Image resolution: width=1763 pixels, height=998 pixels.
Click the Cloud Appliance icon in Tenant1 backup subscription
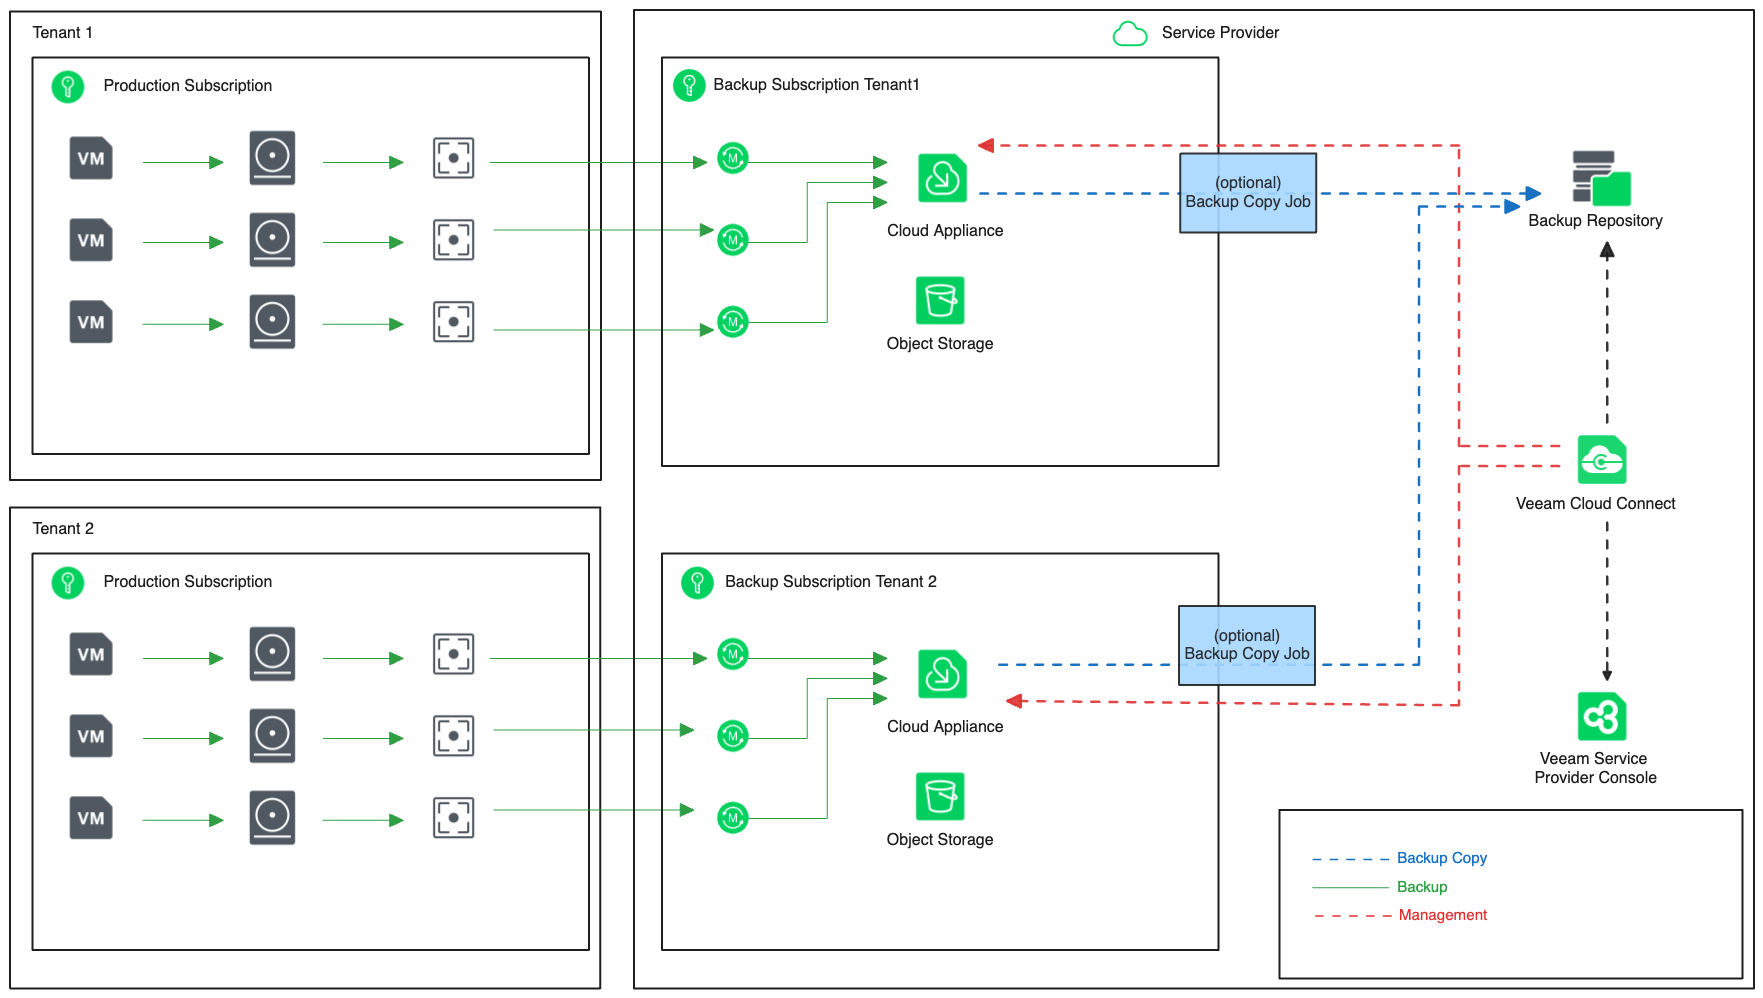pos(942,179)
